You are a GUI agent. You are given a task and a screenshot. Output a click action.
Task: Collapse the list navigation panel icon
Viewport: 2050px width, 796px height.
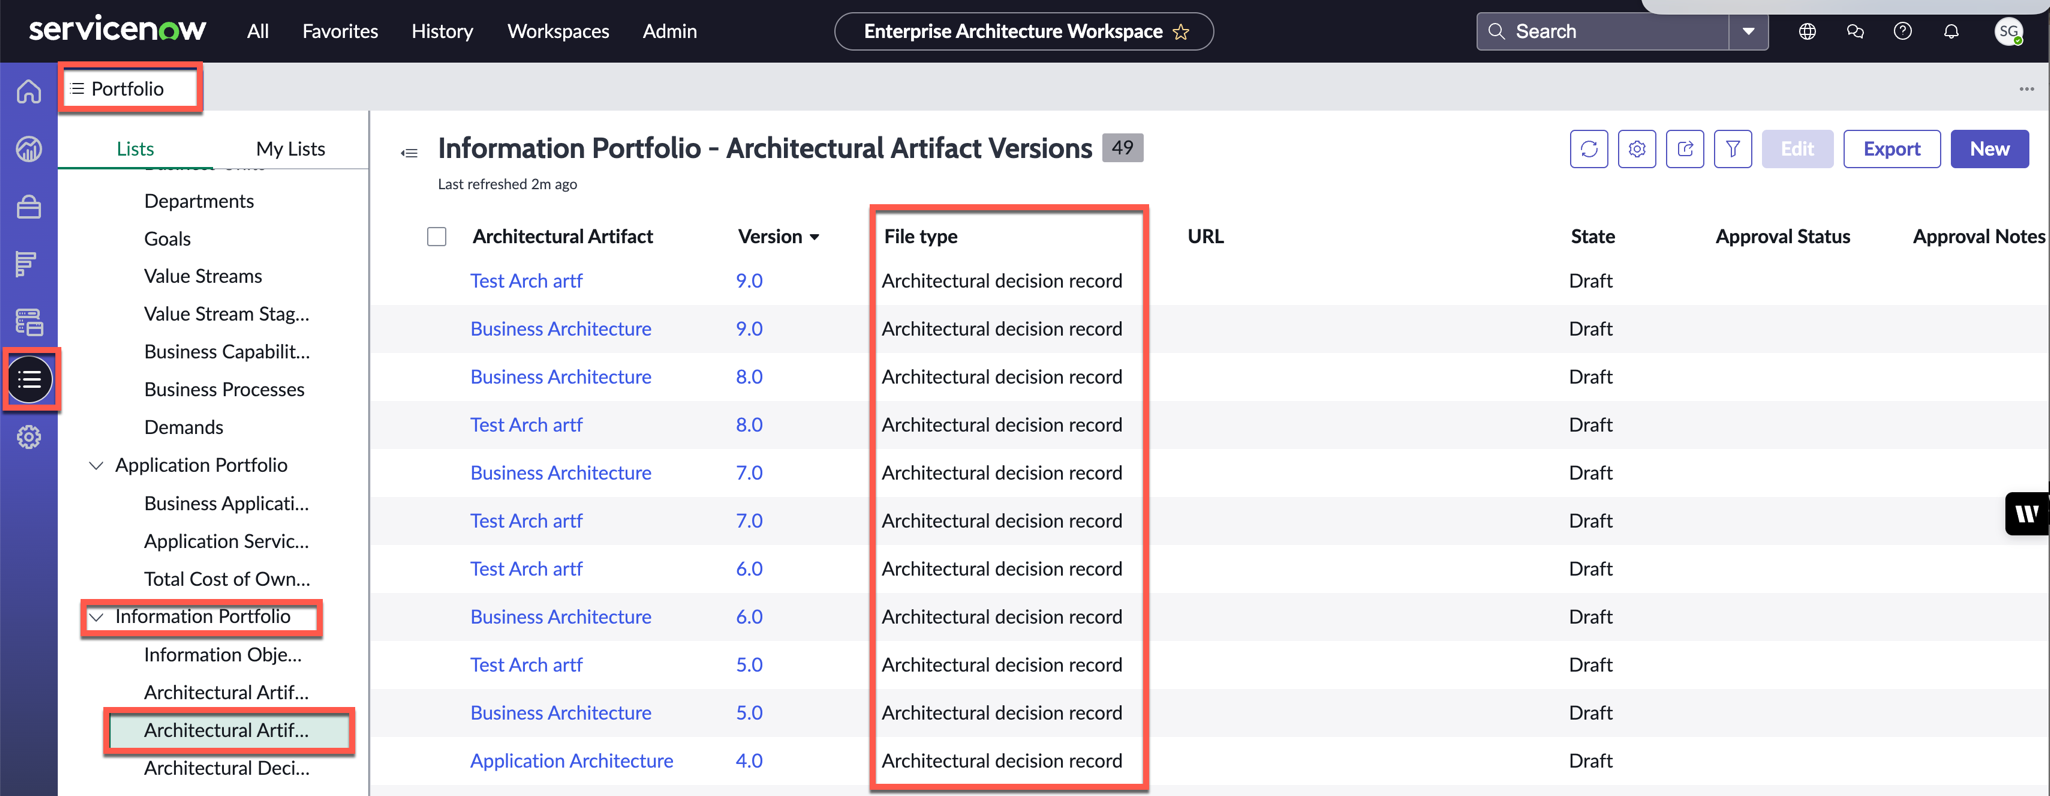point(409,153)
